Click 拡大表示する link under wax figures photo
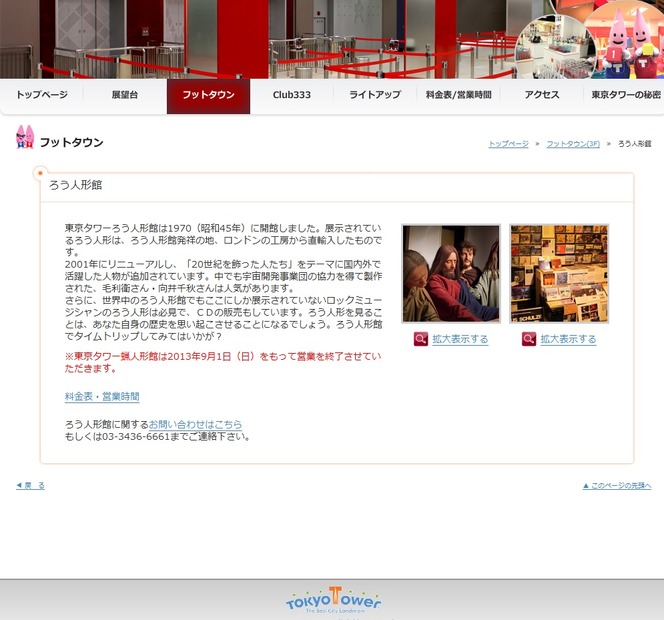This screenshot has width=664, height=620. (460, 339)
